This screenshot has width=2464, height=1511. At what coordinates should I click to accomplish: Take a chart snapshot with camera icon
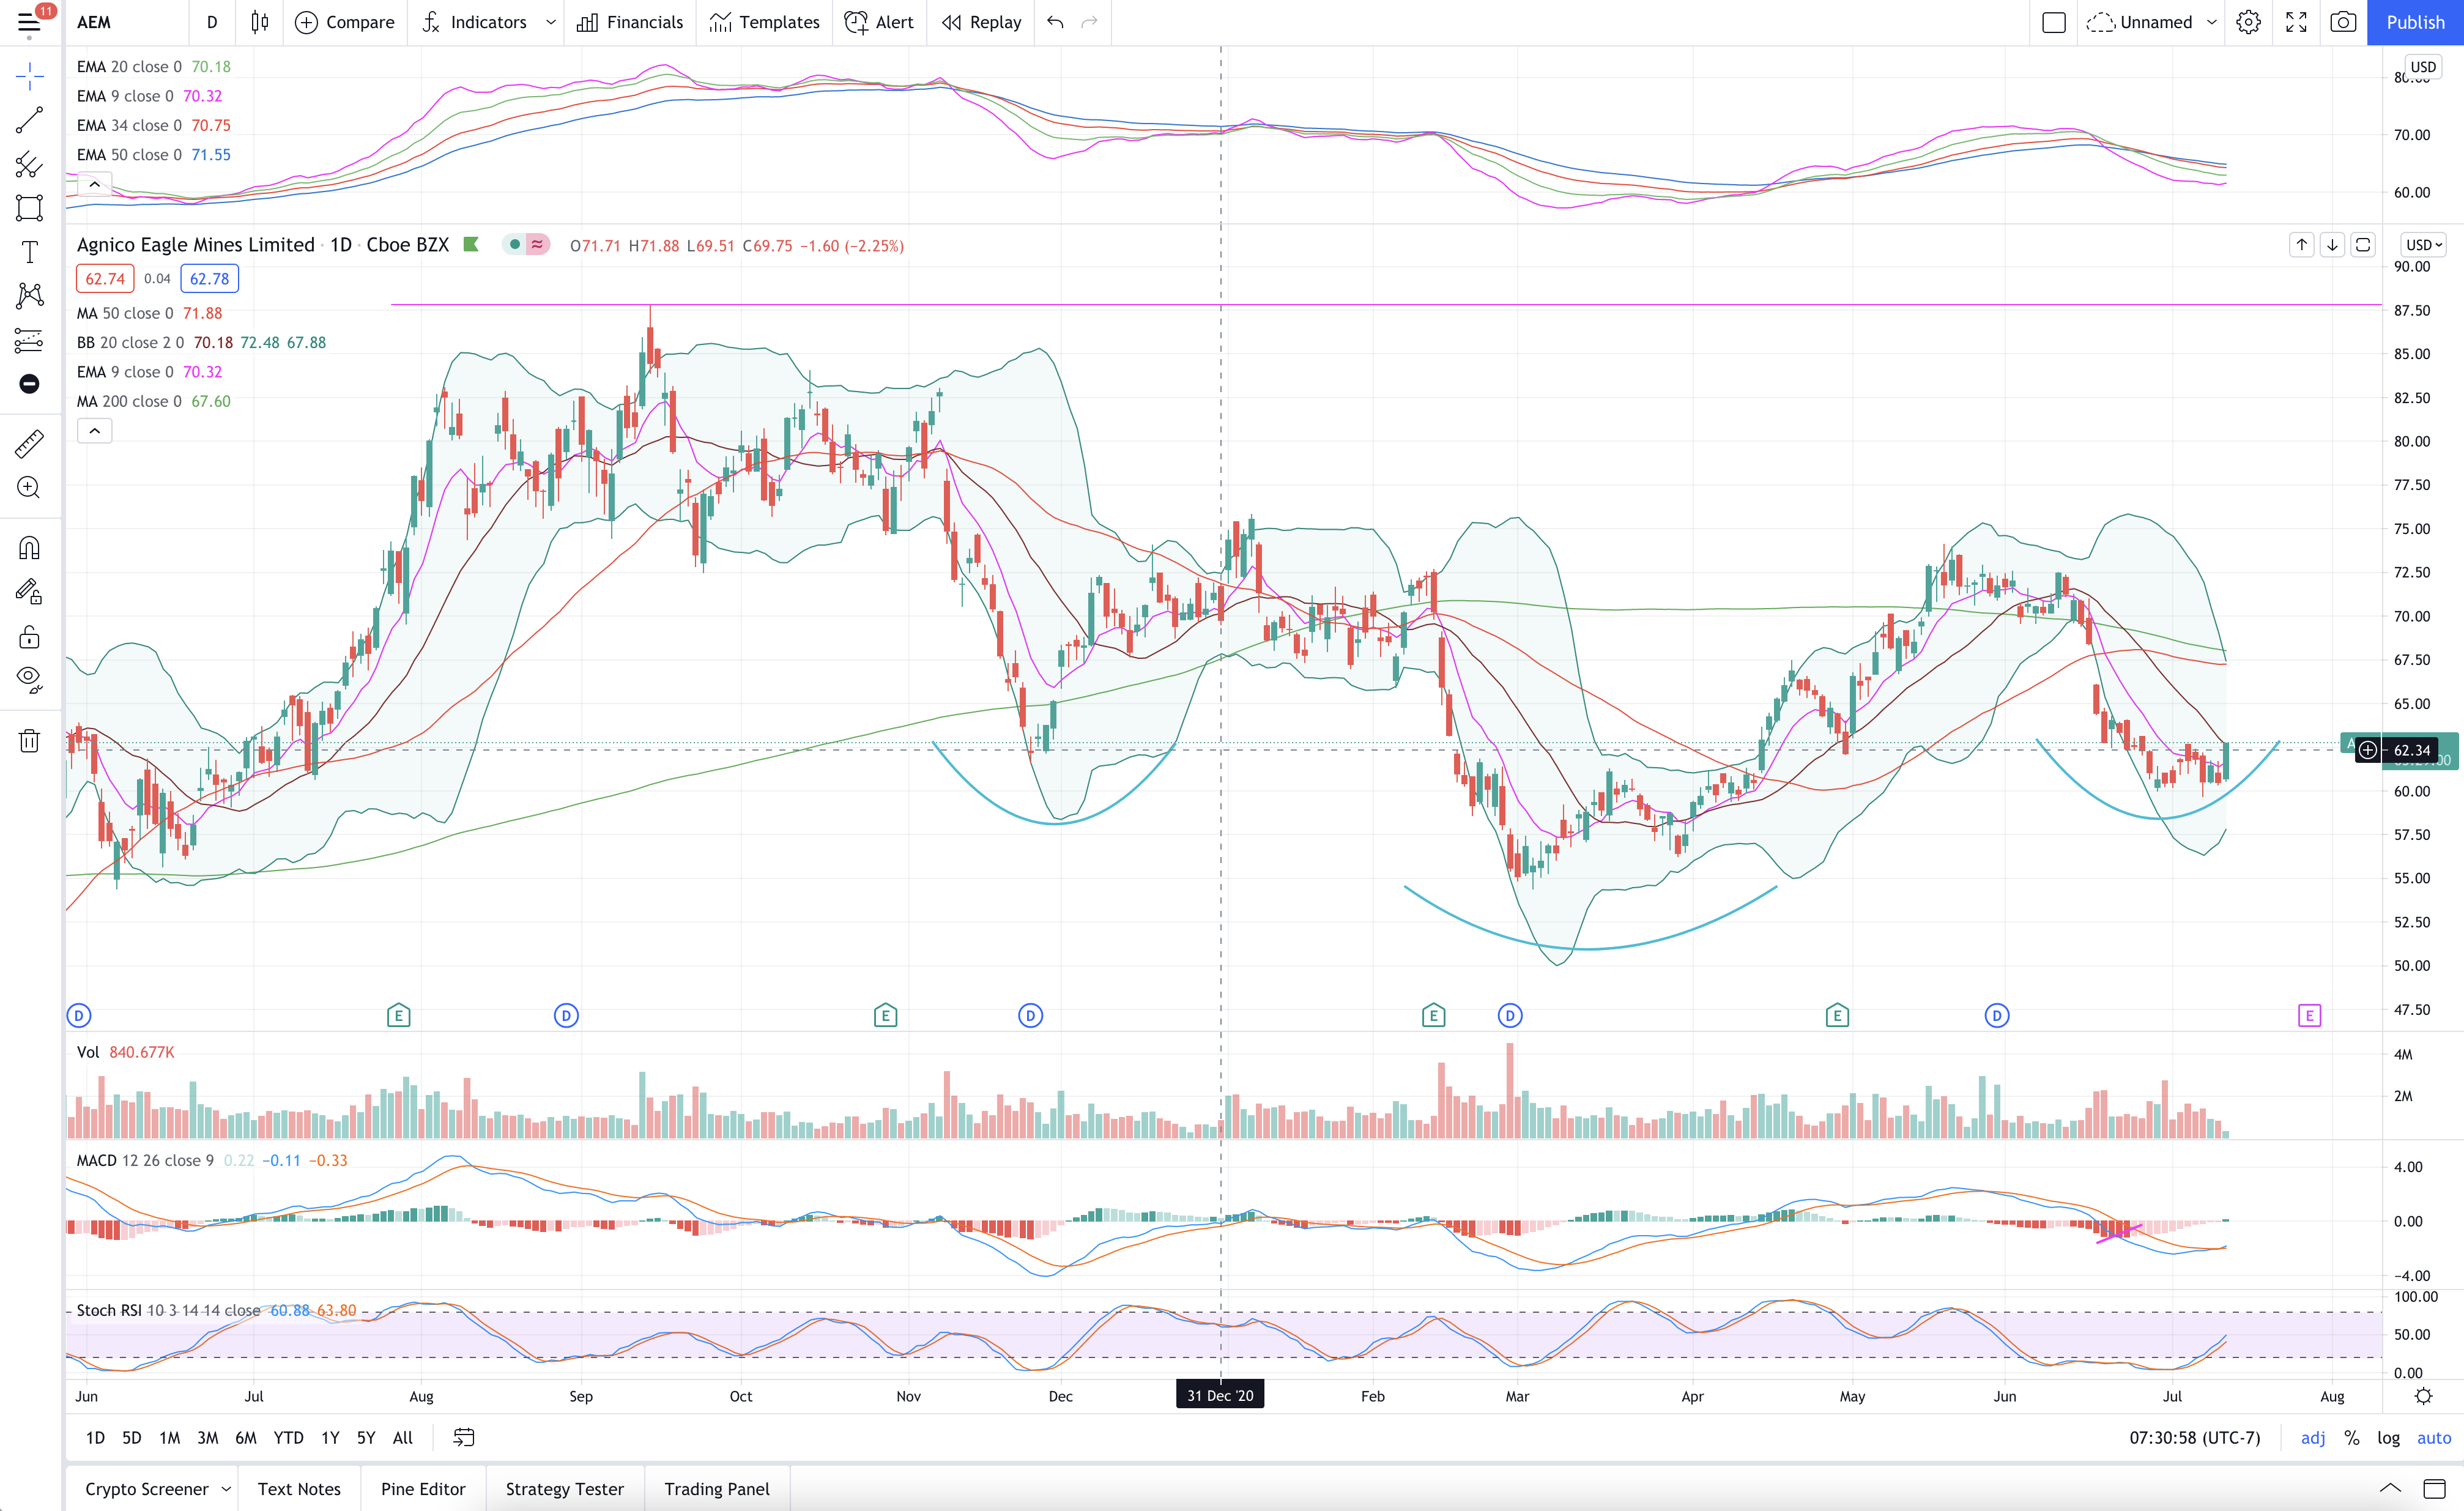click(x=2343, y=22)
